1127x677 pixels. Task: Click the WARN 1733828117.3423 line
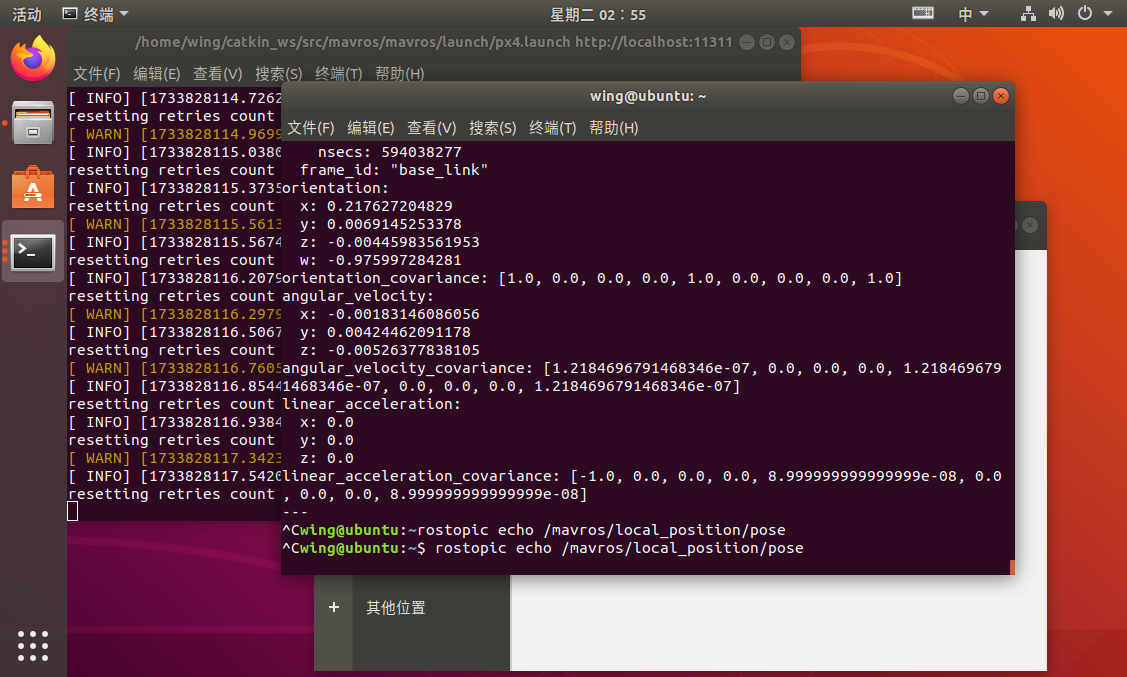click(175, 459)
